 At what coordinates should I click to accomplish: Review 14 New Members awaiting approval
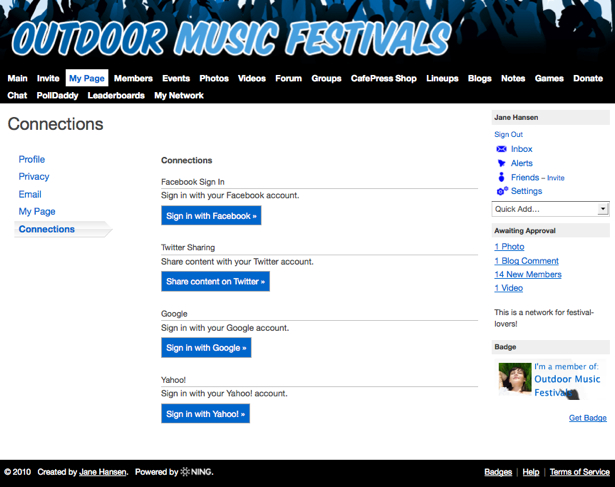pos(528,274)
